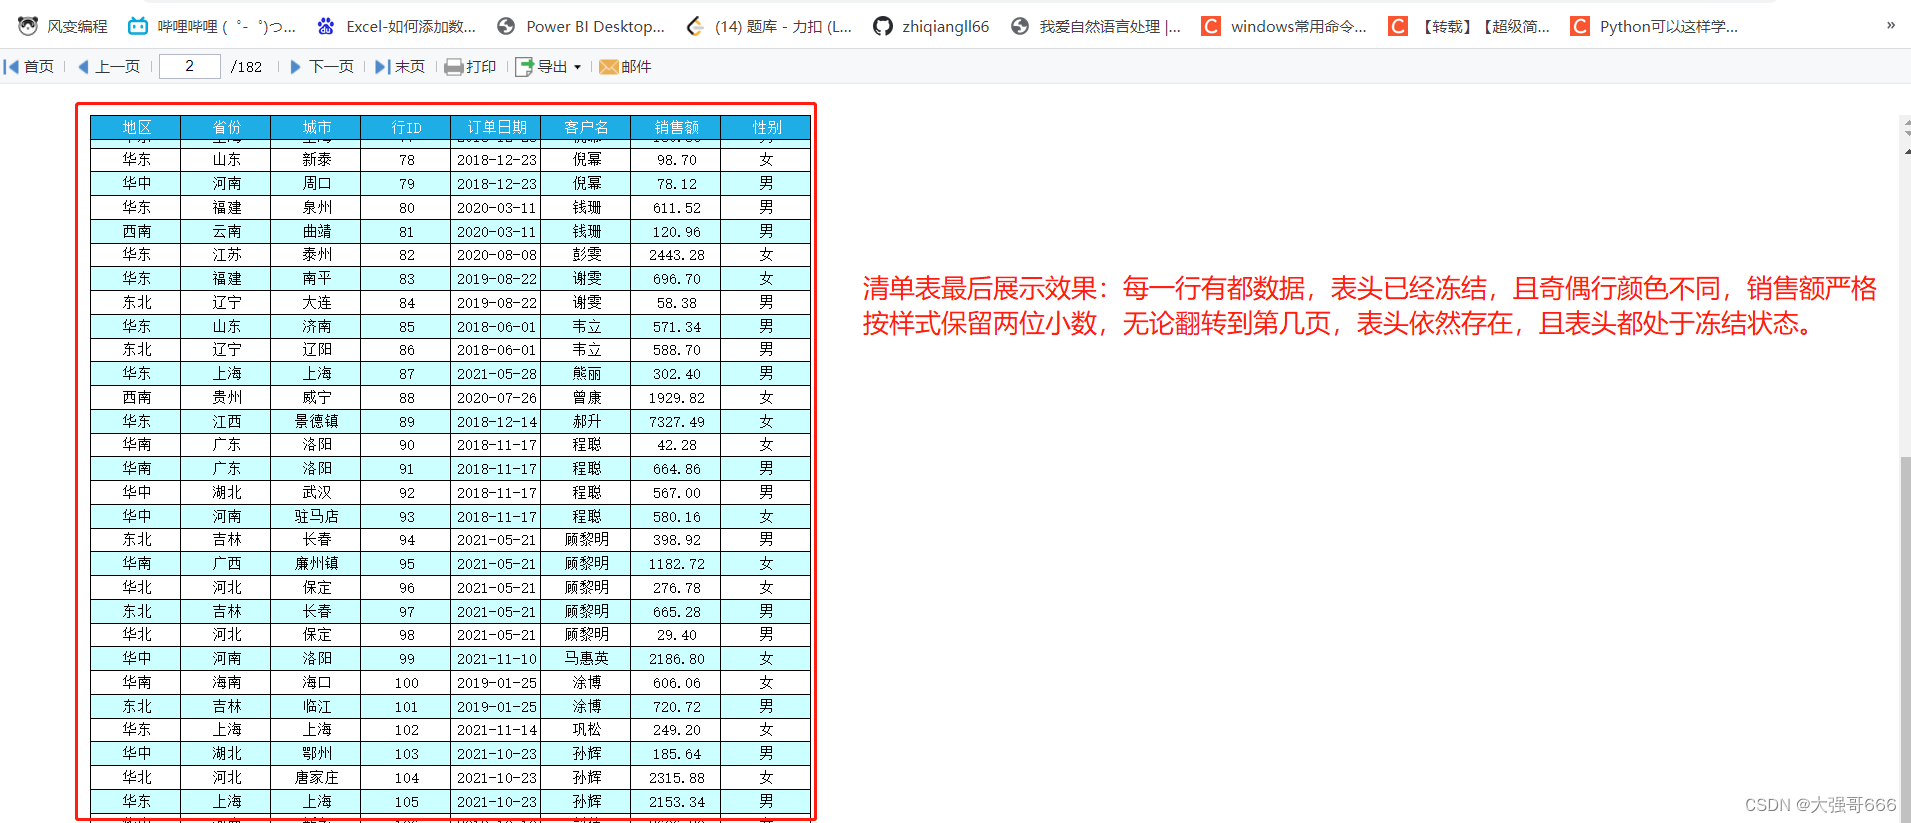Open the 我爱自然语言处理 bookmark
1911x823 pixels.
point(1096,26)
